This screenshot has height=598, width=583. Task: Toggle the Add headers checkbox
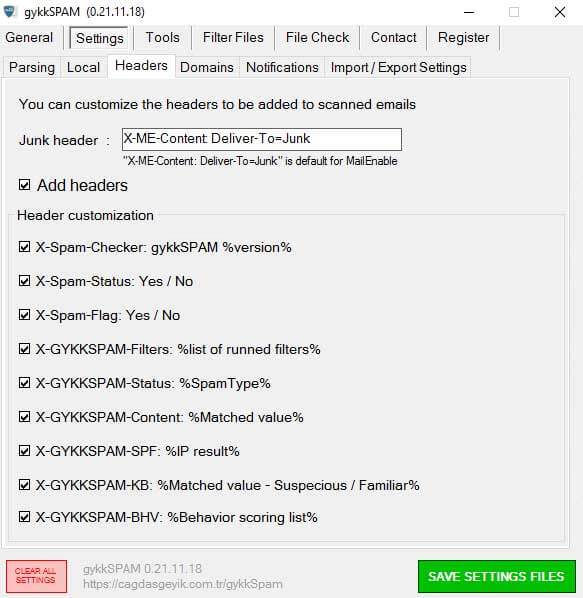[24, 185]
